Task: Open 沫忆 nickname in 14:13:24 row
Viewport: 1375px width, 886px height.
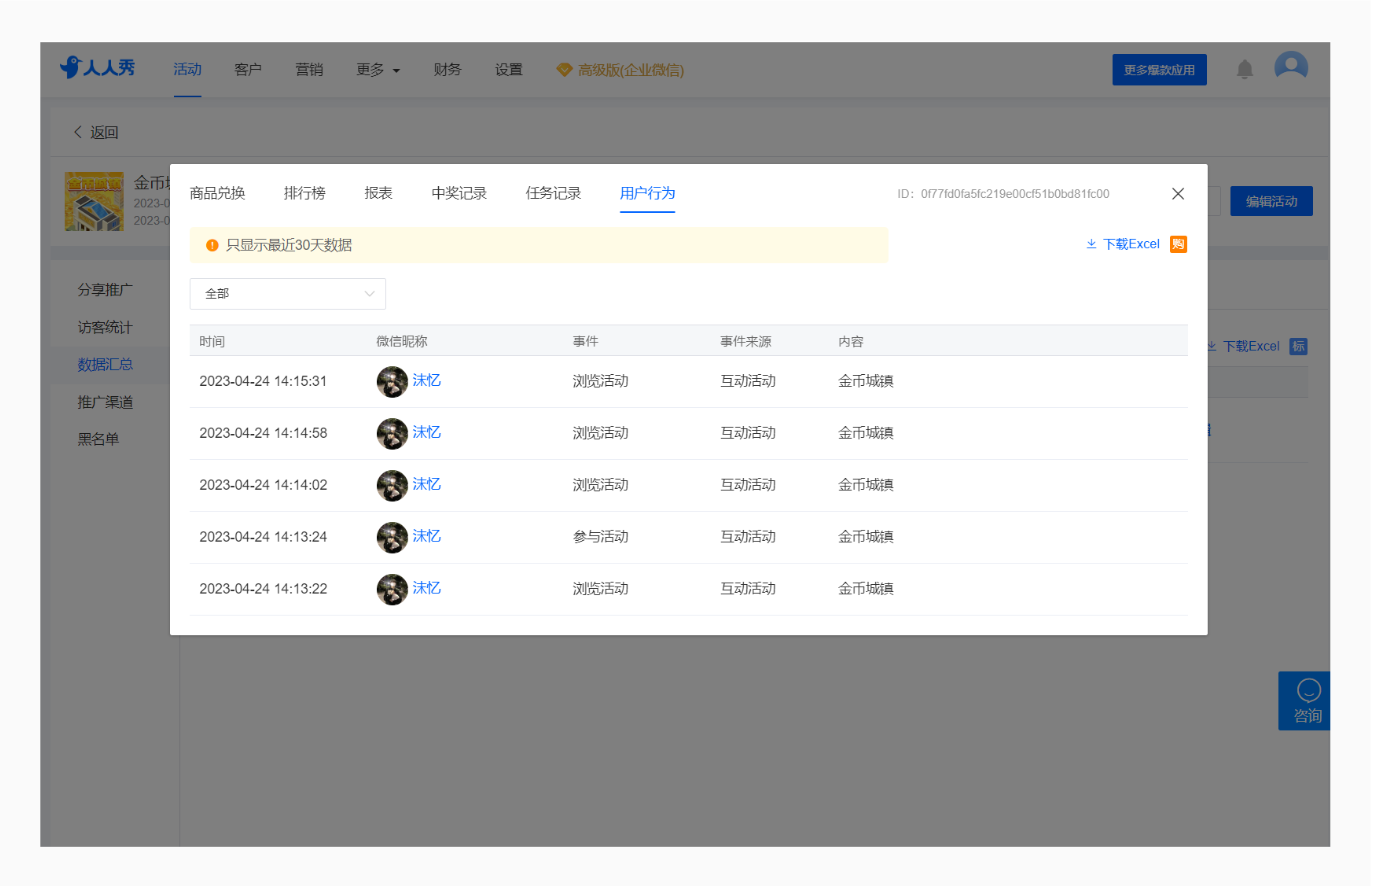Action: tap(427, 536)
